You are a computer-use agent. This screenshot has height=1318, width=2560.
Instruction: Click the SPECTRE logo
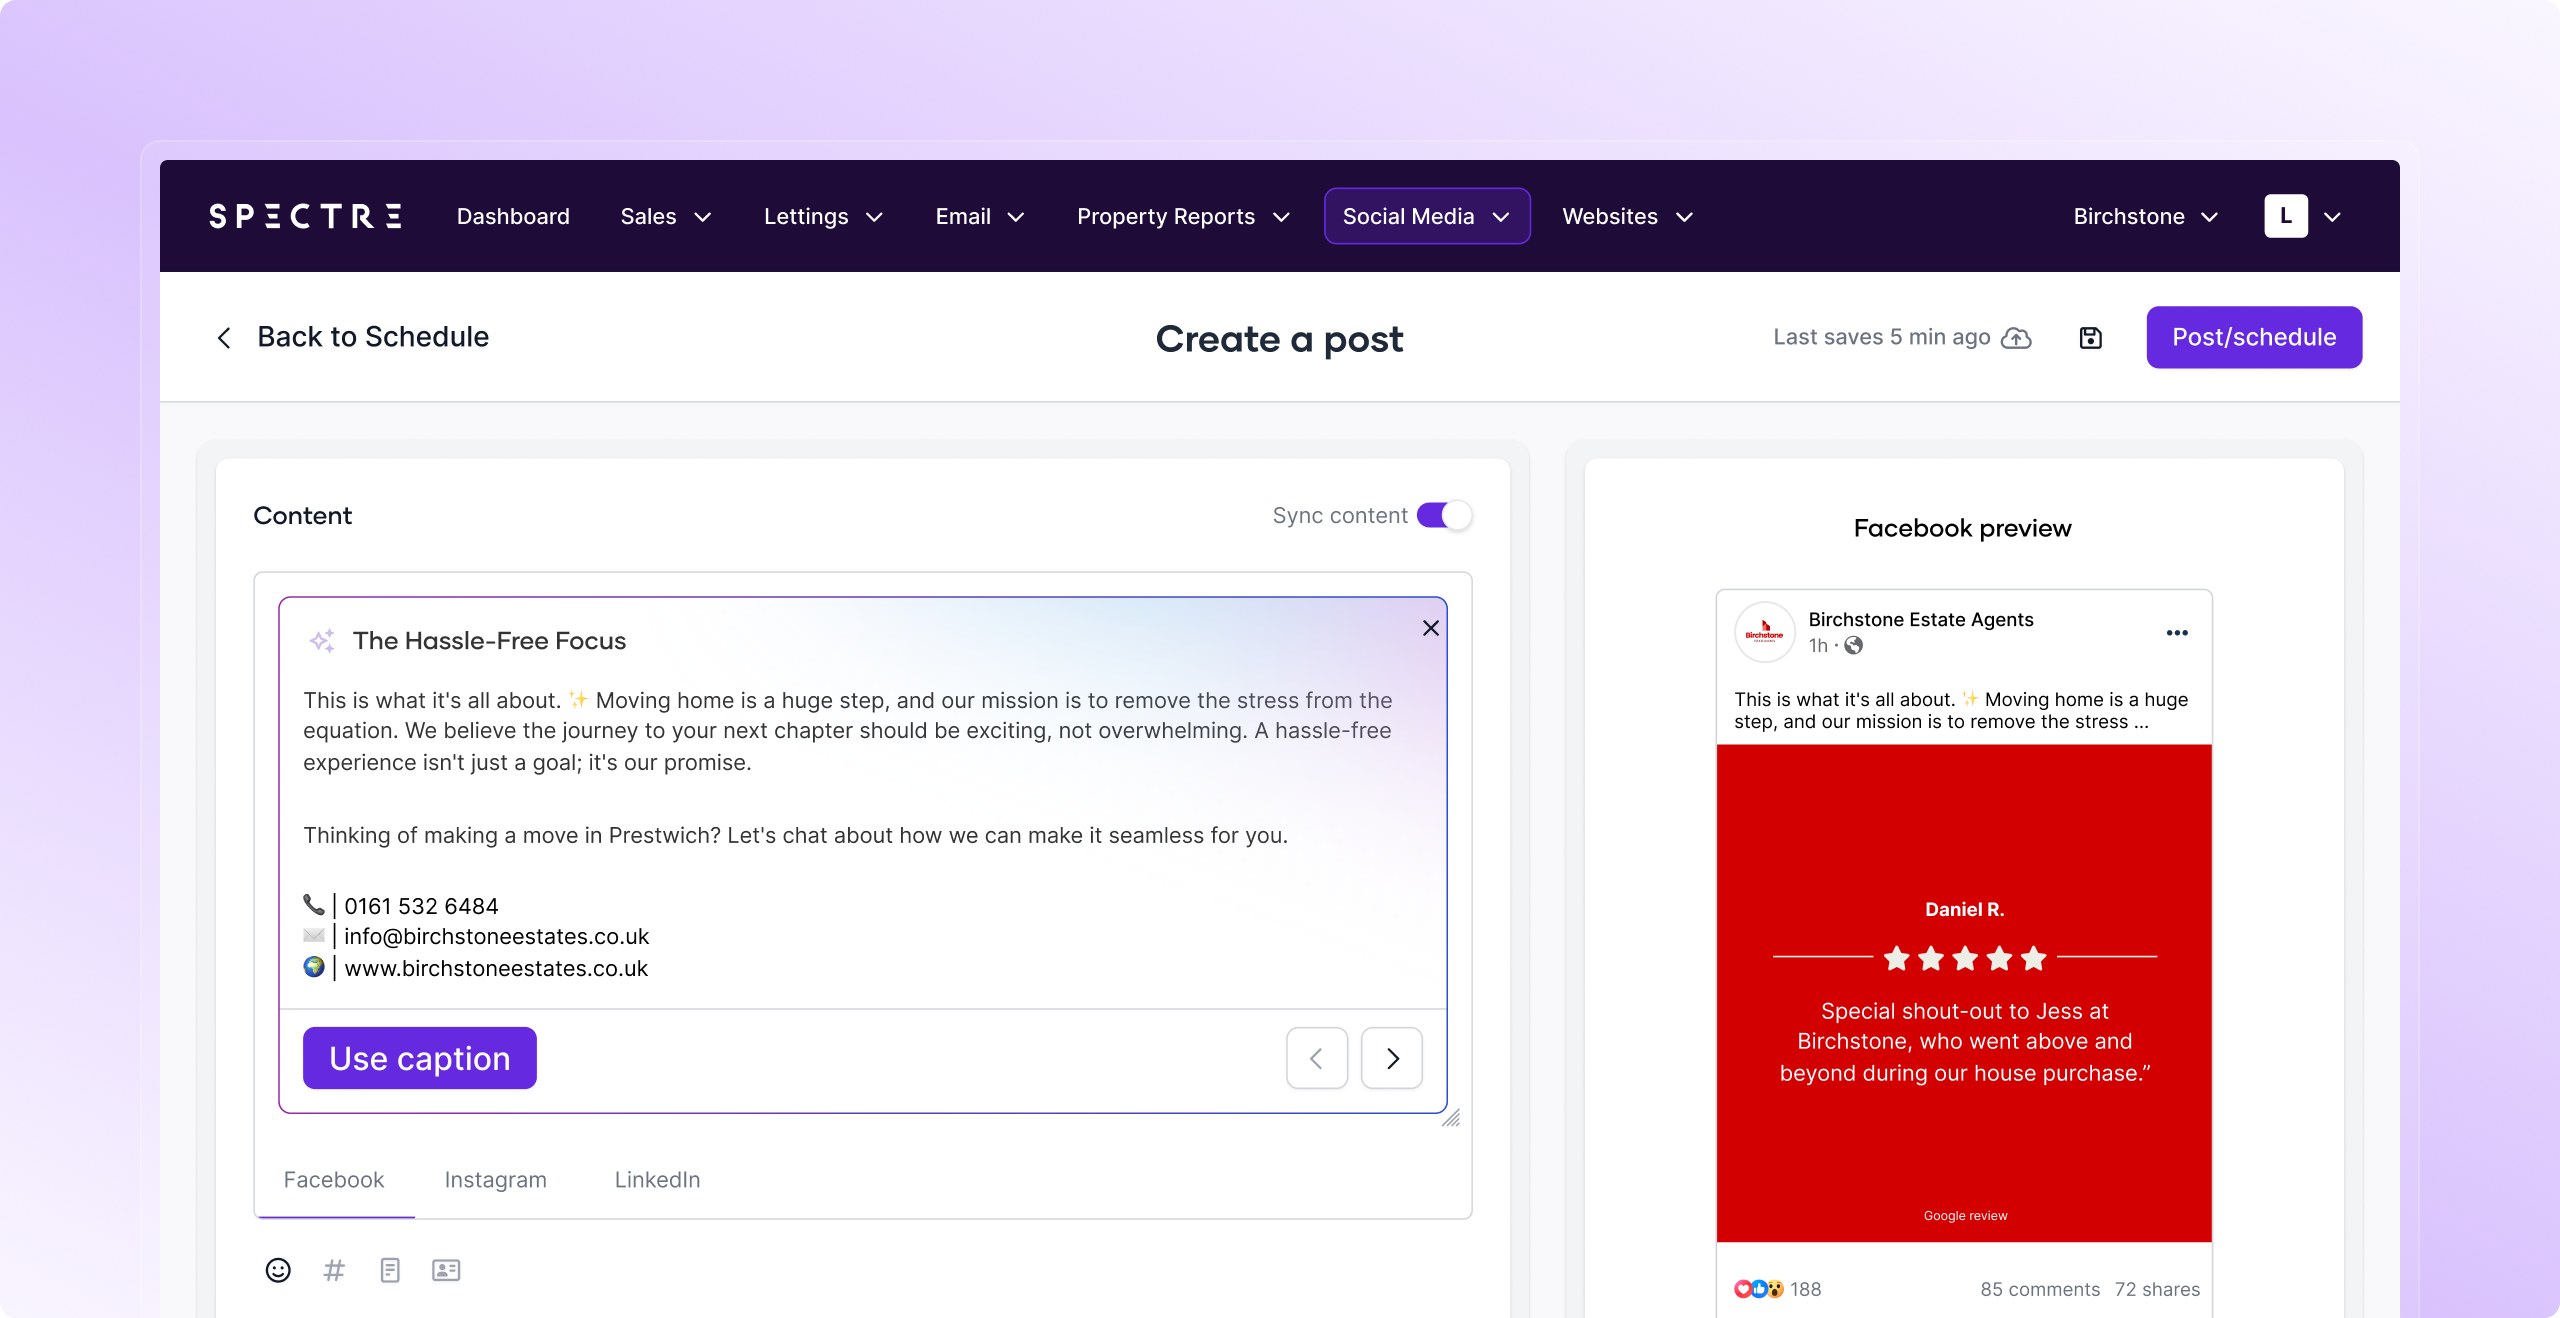coord(305,216)
